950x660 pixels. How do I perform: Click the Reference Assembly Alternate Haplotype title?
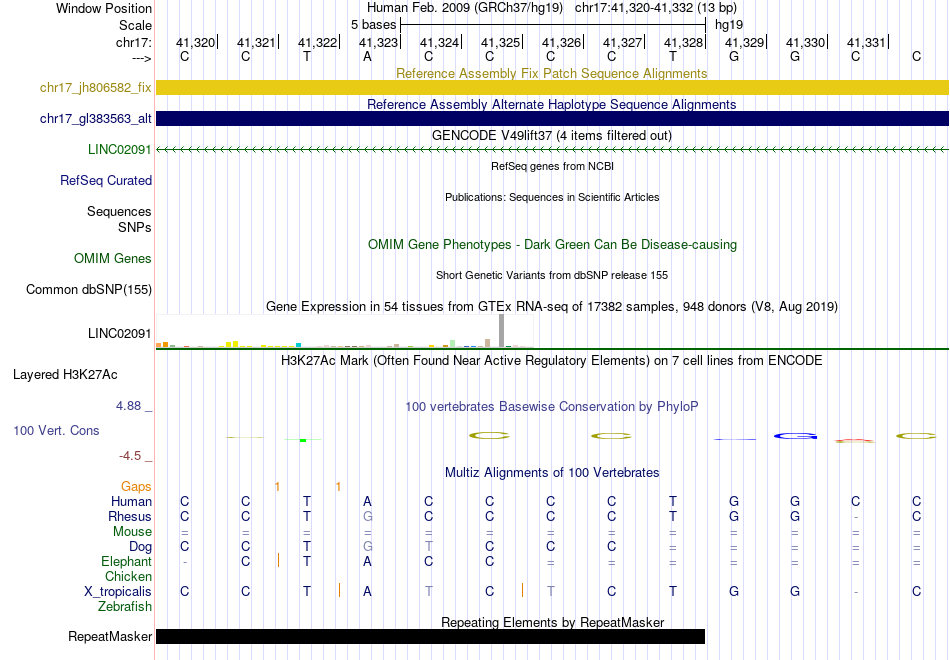[x=552, y=104]
